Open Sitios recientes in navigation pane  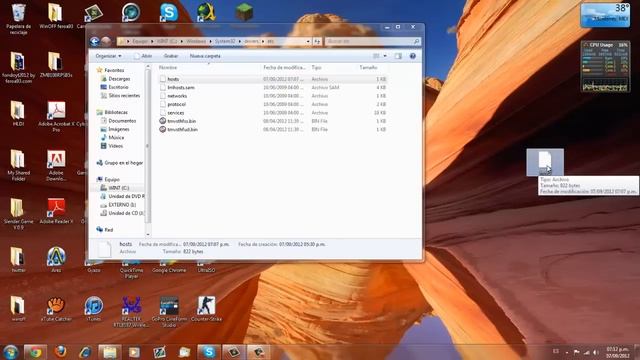(124, 96)
